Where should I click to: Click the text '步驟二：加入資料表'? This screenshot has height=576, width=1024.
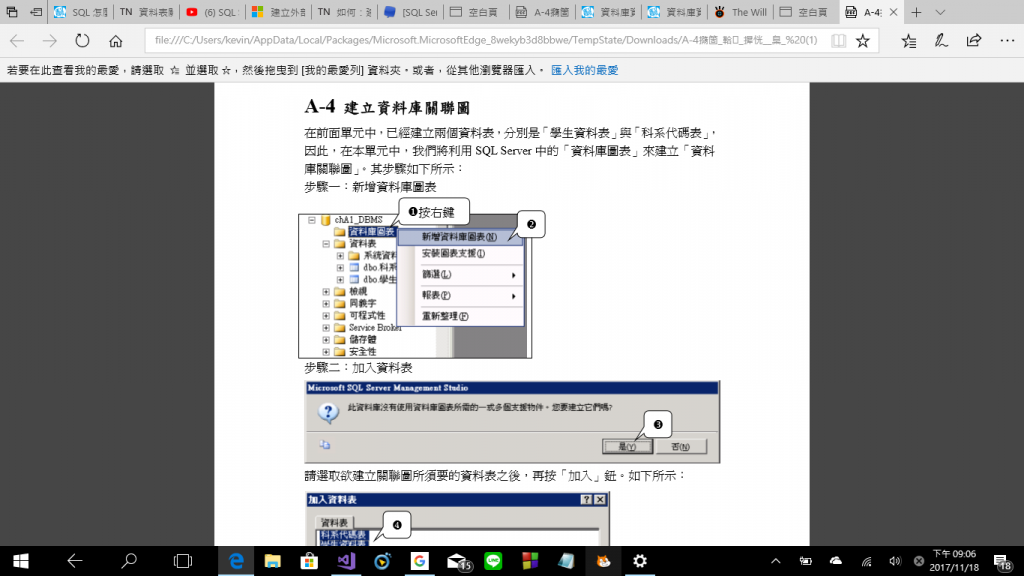coord(359,368)
